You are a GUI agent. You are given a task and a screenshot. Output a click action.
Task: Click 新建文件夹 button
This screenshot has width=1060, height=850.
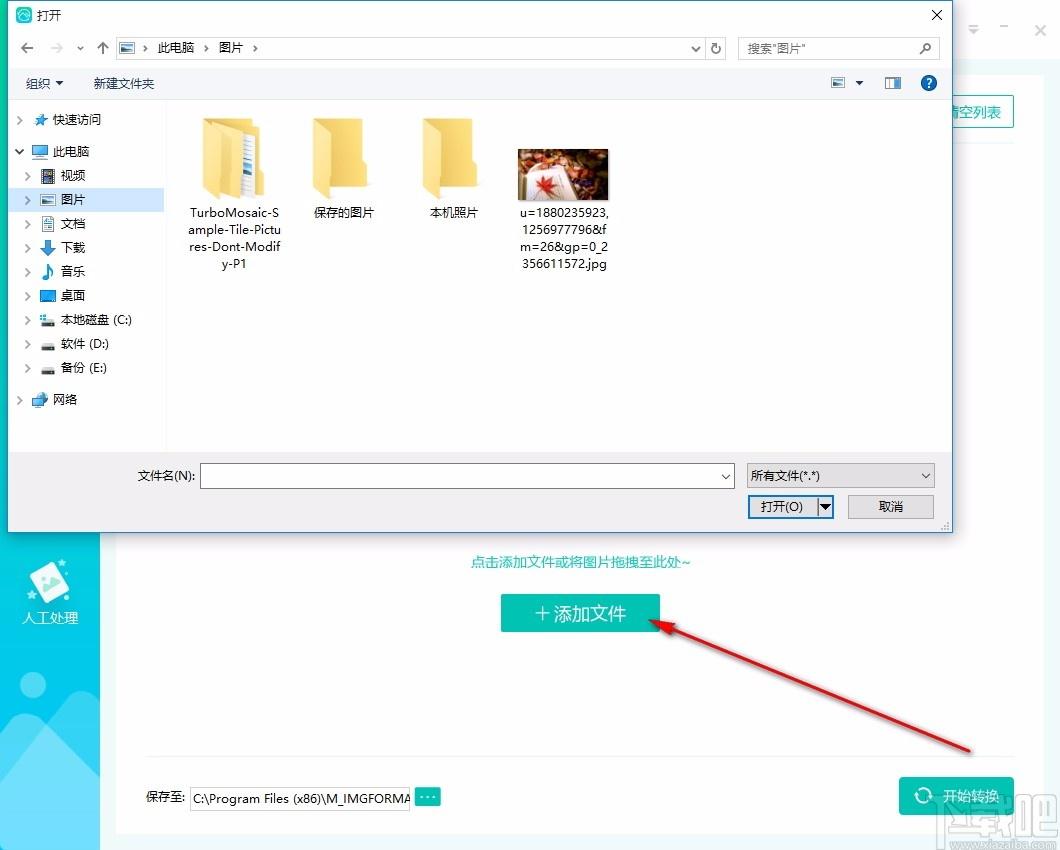tap(124, 83)
